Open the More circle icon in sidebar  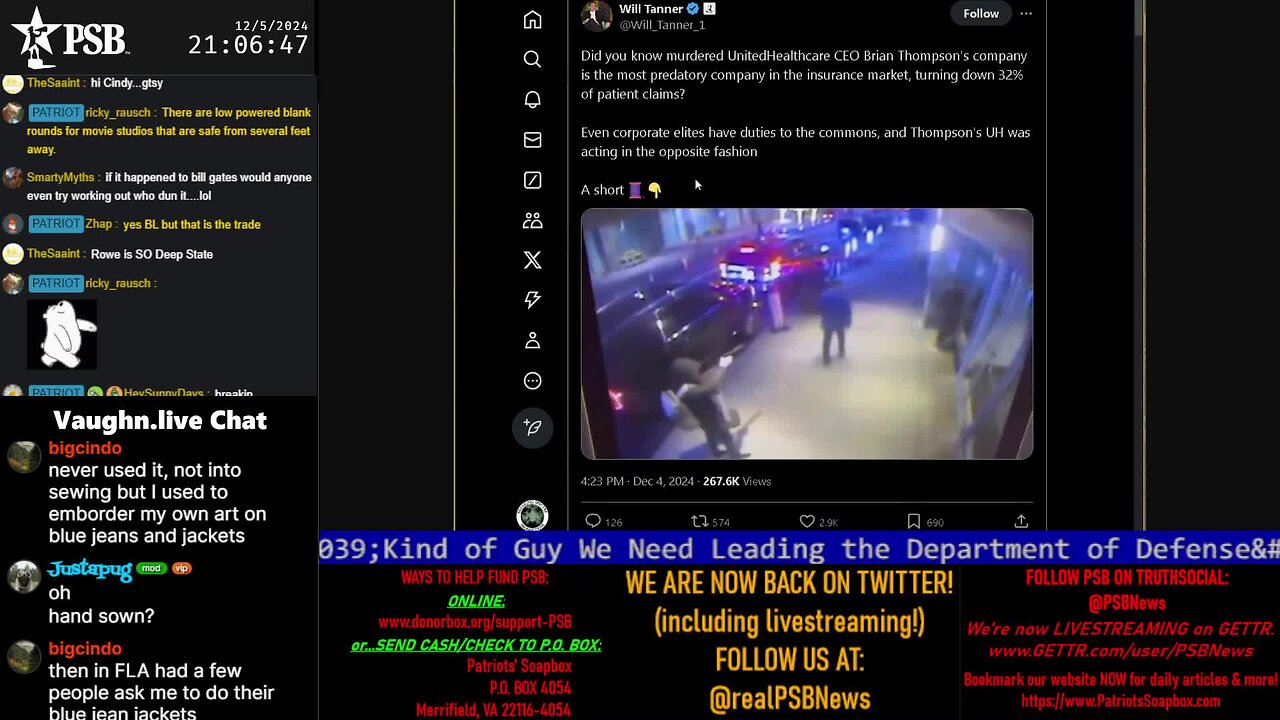click(x=532, y=381)
